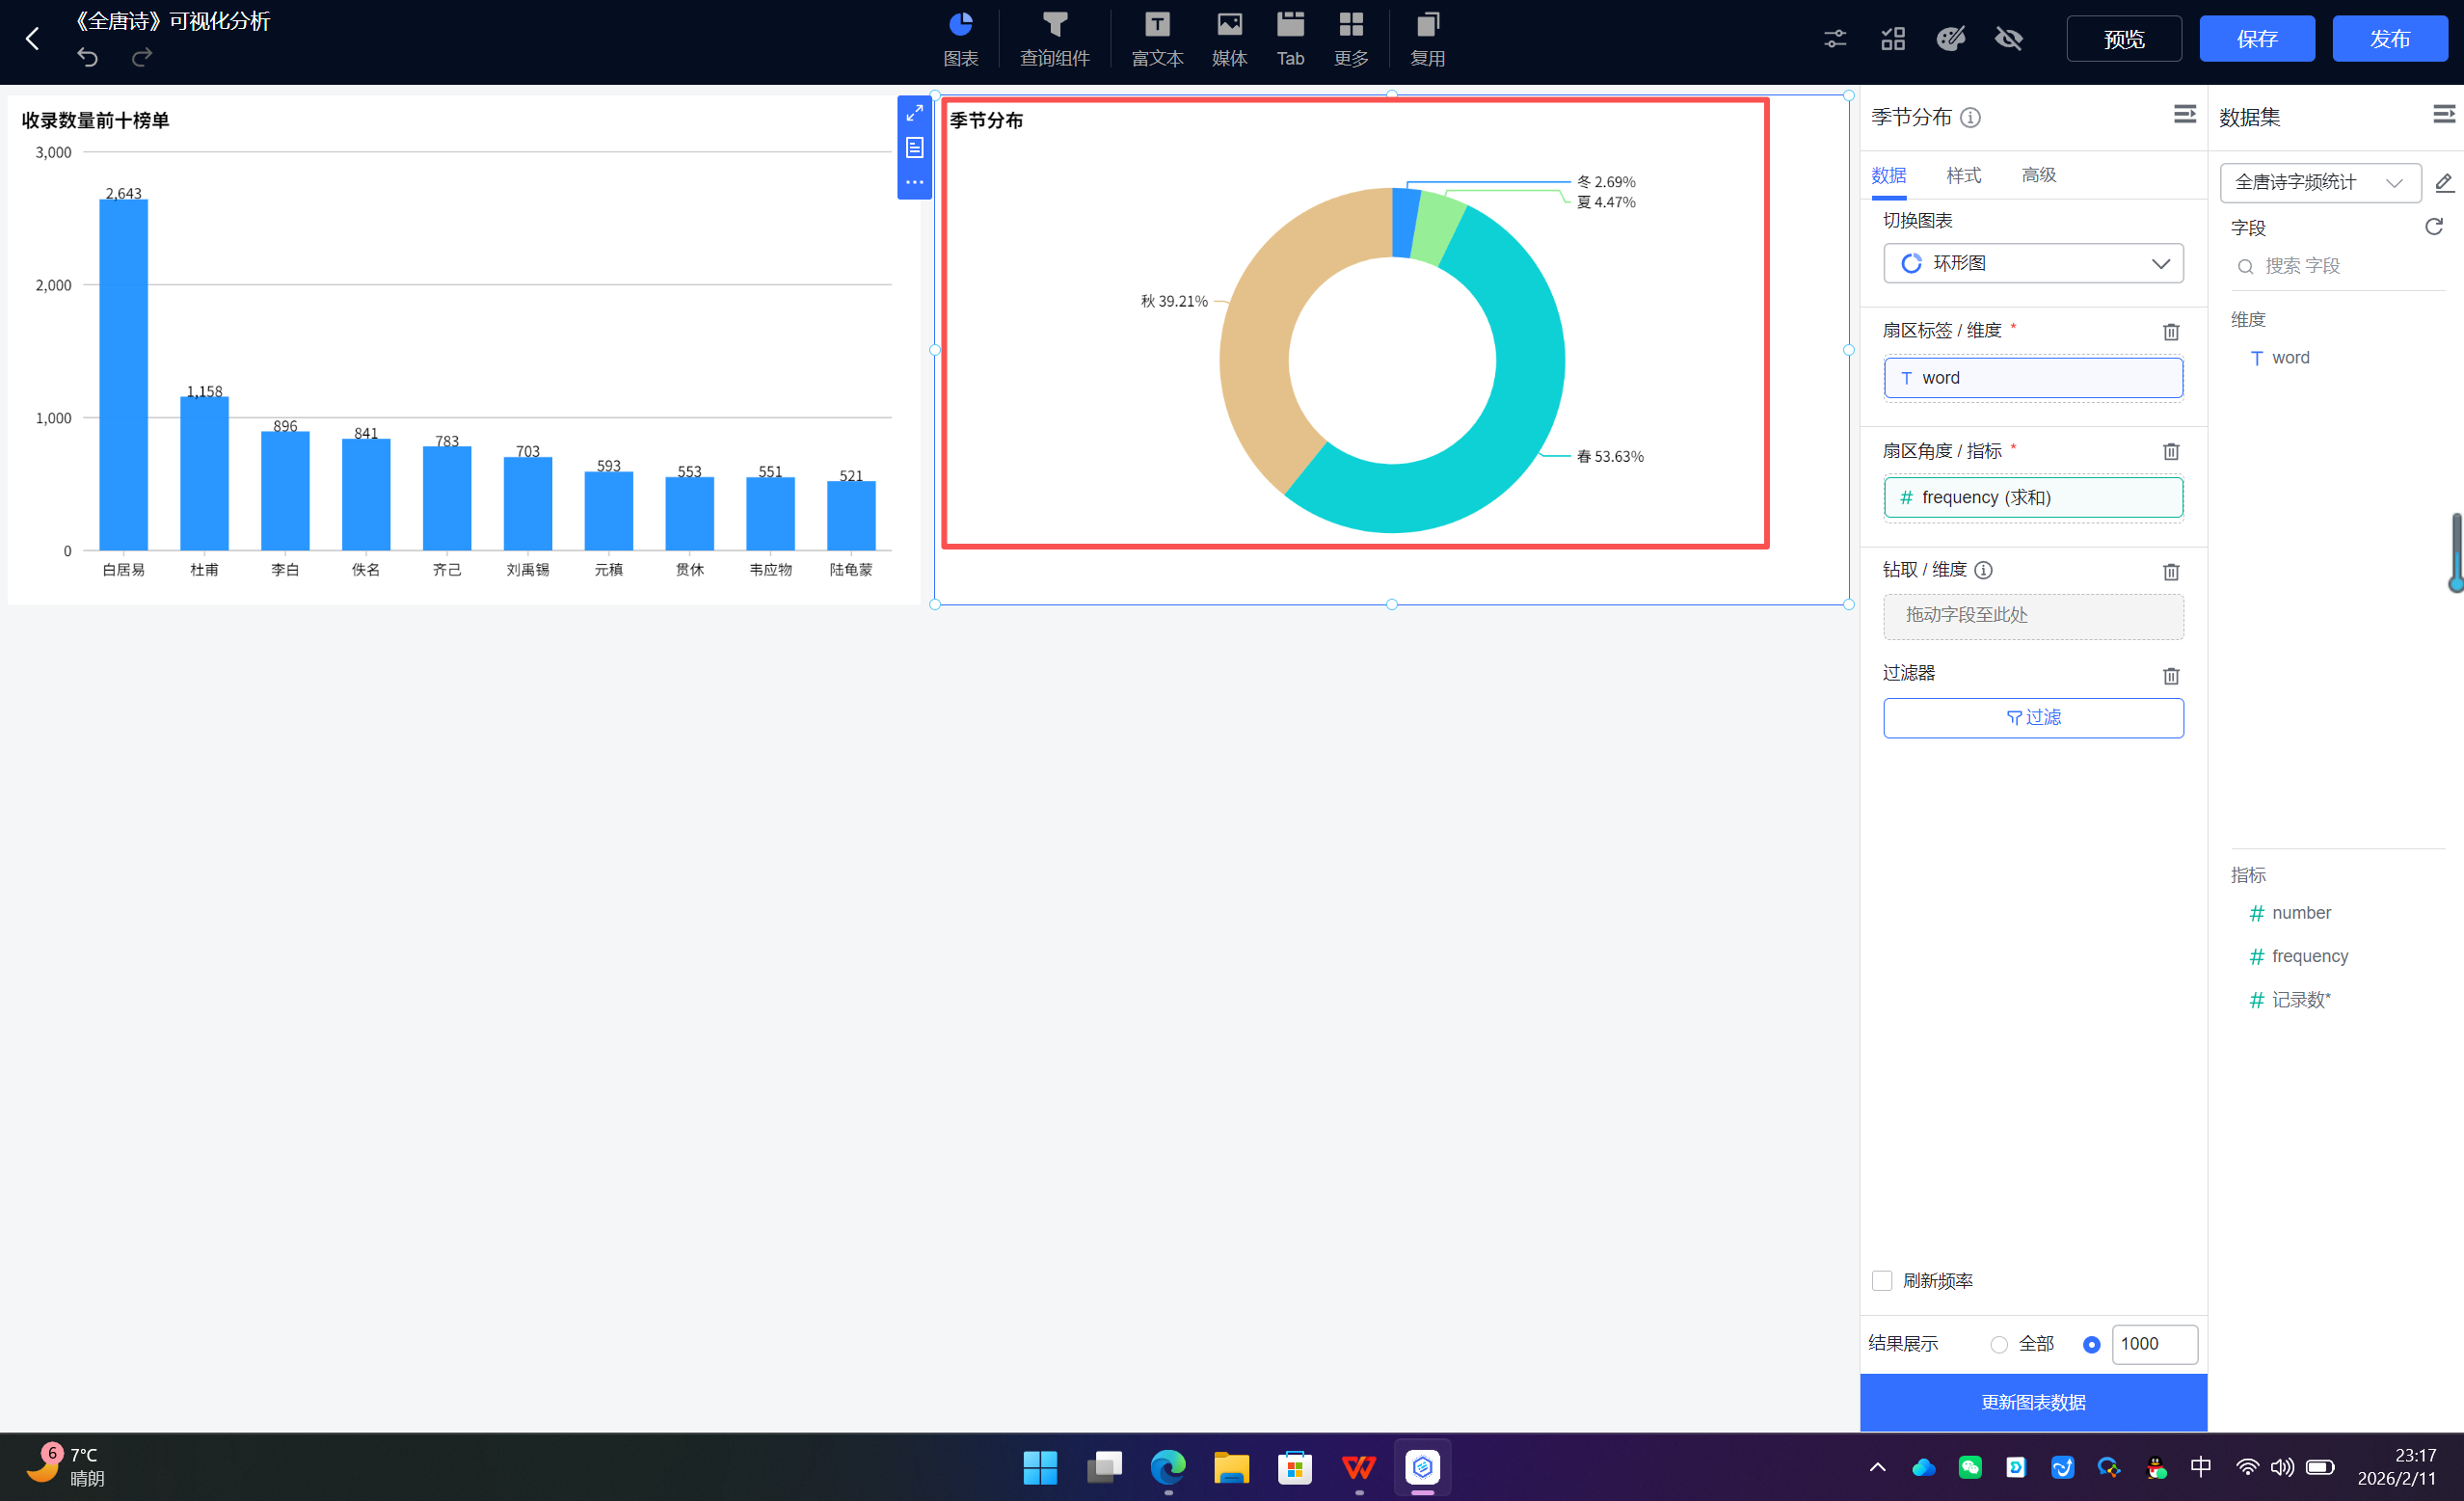The width and height of the screenshot is (2464, 1501).
Task: Refresh the 字段 field list
Action: point(2433,228)
